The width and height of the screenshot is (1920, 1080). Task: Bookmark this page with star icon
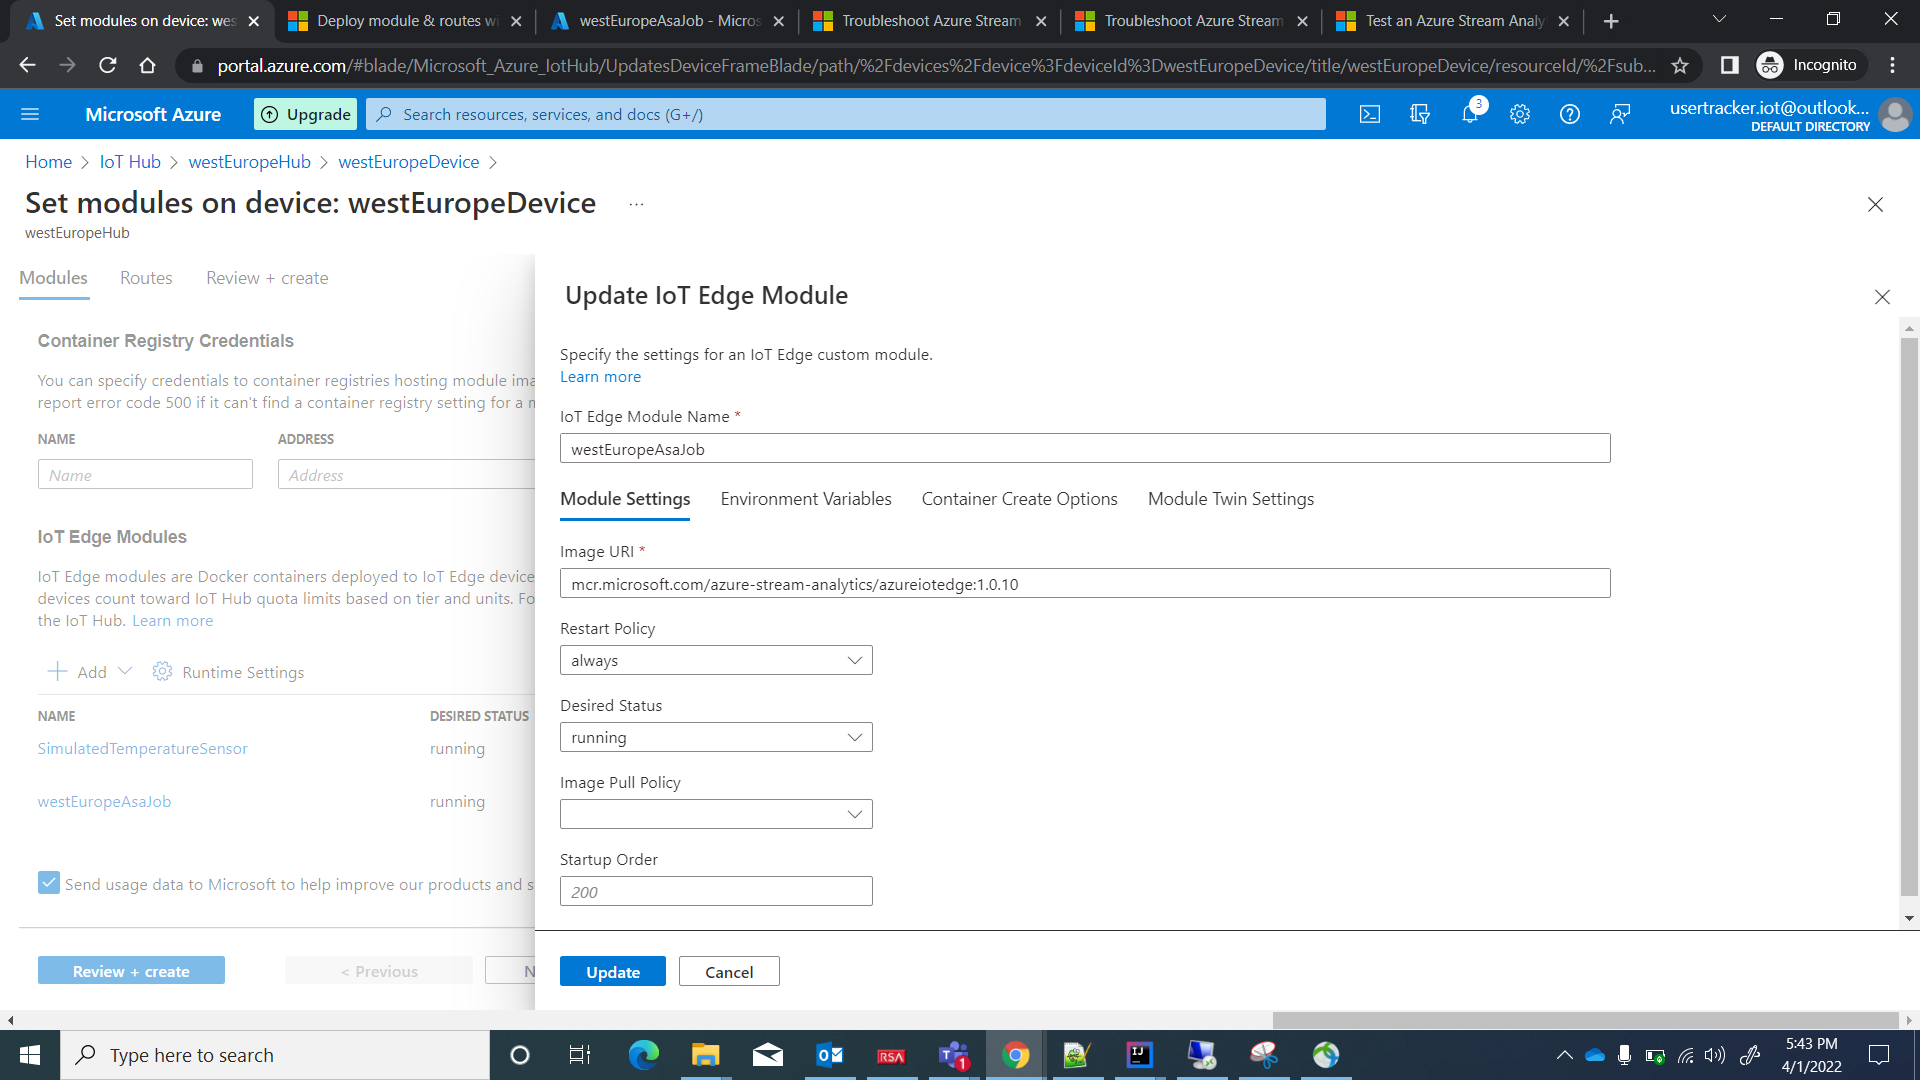point(1680,66)
